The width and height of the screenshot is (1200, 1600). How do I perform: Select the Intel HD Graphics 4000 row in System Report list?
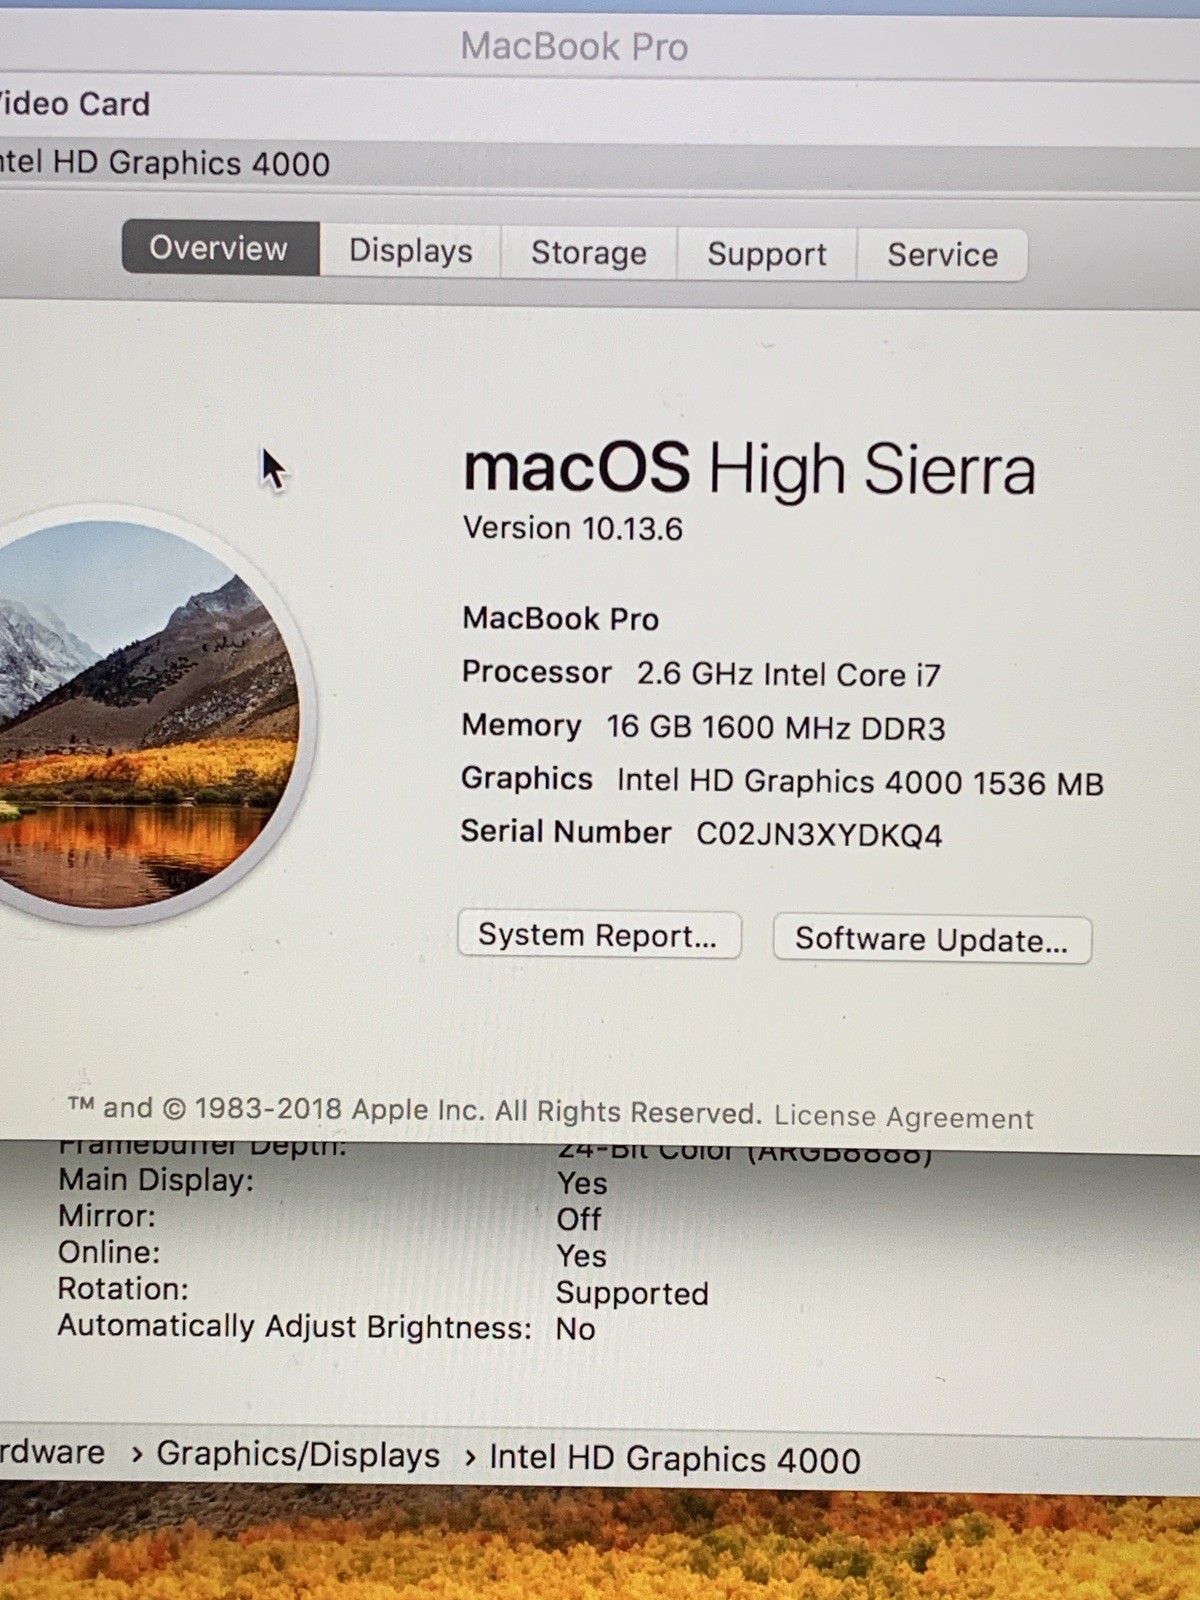(x=600, y=163)
